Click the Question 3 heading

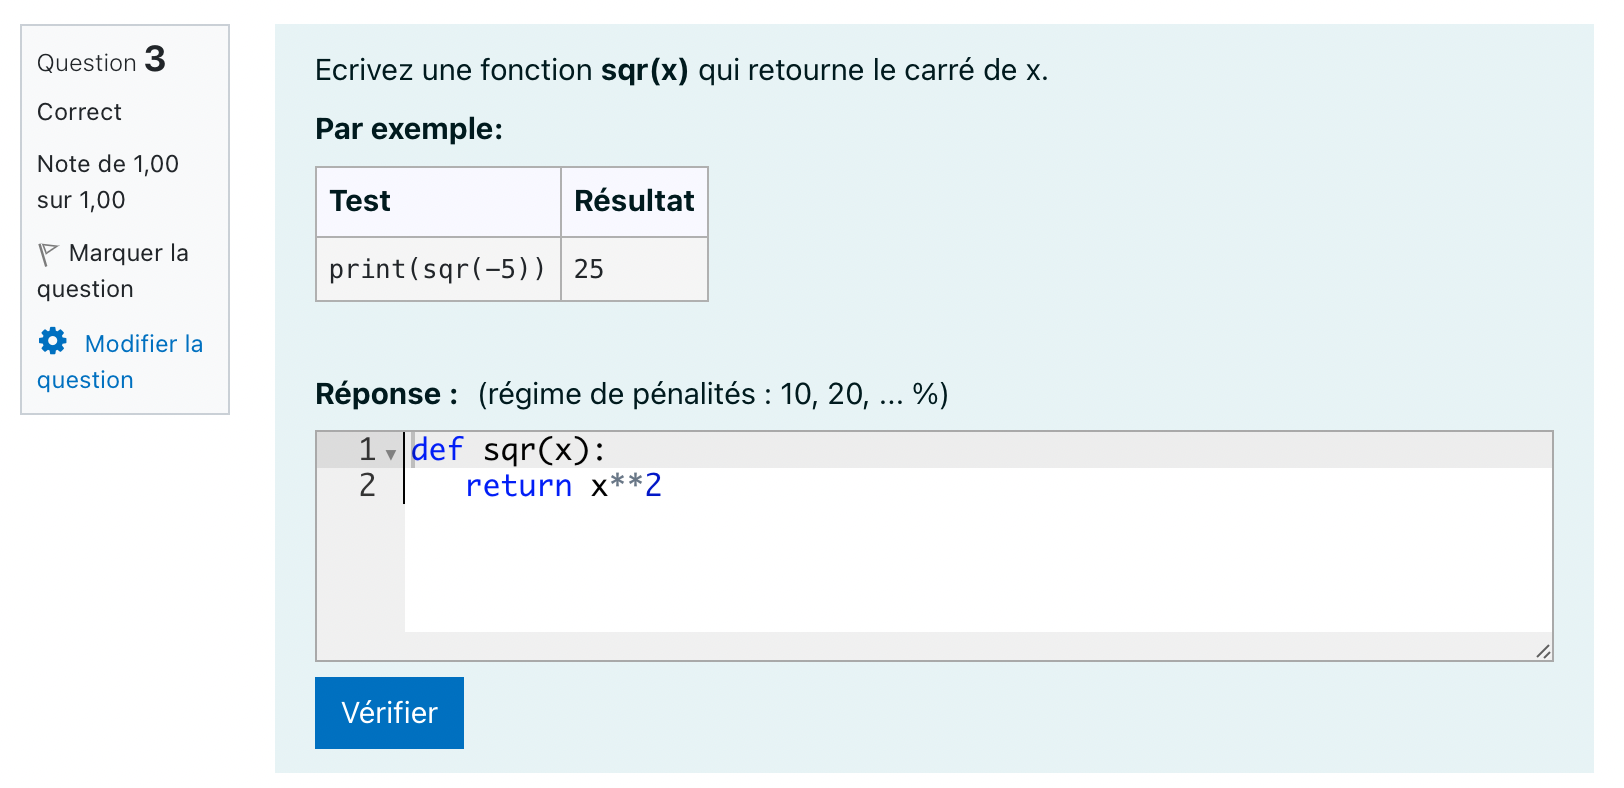[101, 60]
